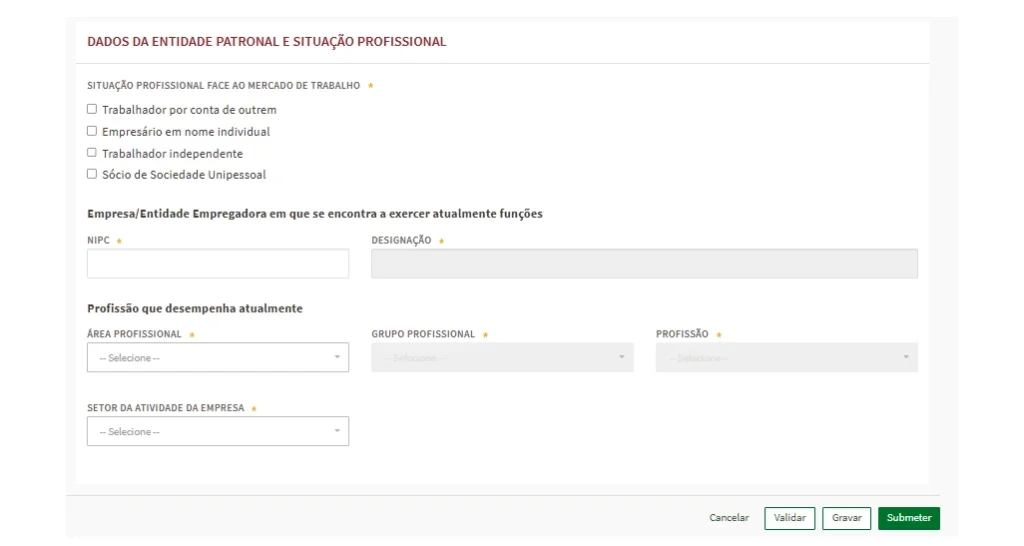The image size is (1024, 546).
Task: Click the asterisk beside Grupo Profissional label
Action: (x=485, y=335)
